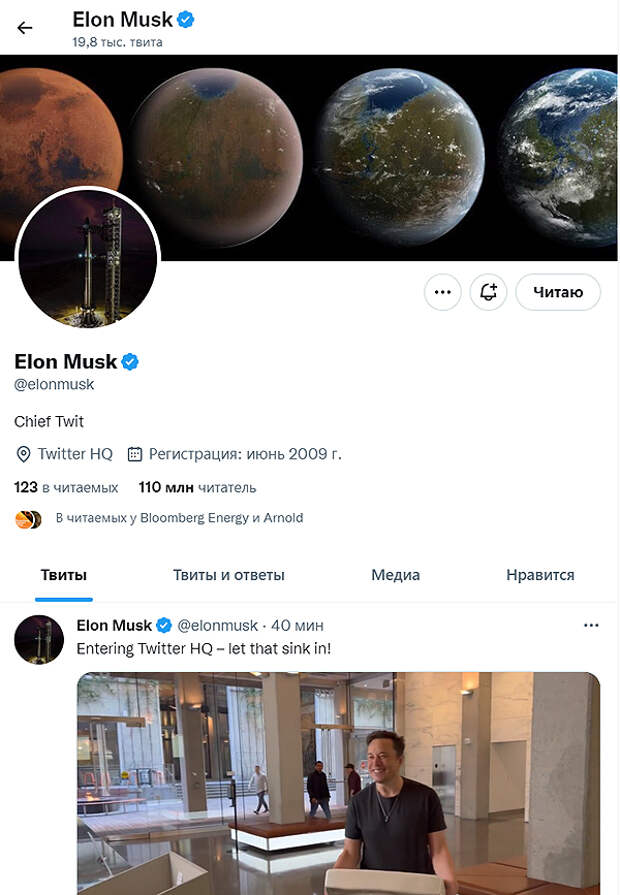
Task: Click the back arrow icon
Action: click(x=25, y=28)
